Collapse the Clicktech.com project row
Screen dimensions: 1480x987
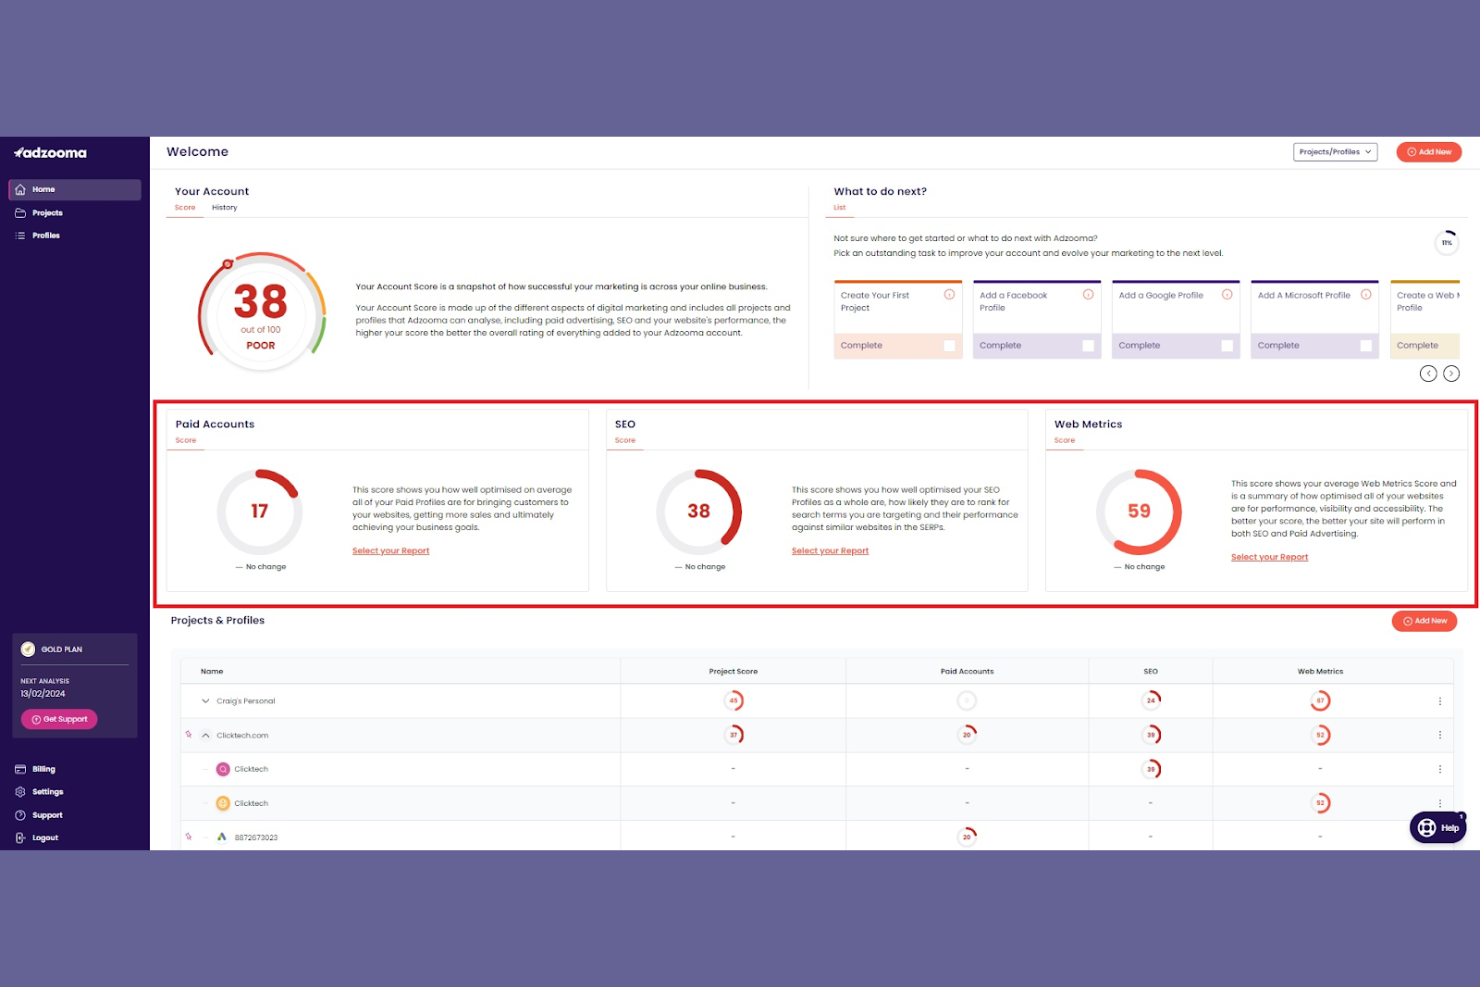click(x=205, y=734)
